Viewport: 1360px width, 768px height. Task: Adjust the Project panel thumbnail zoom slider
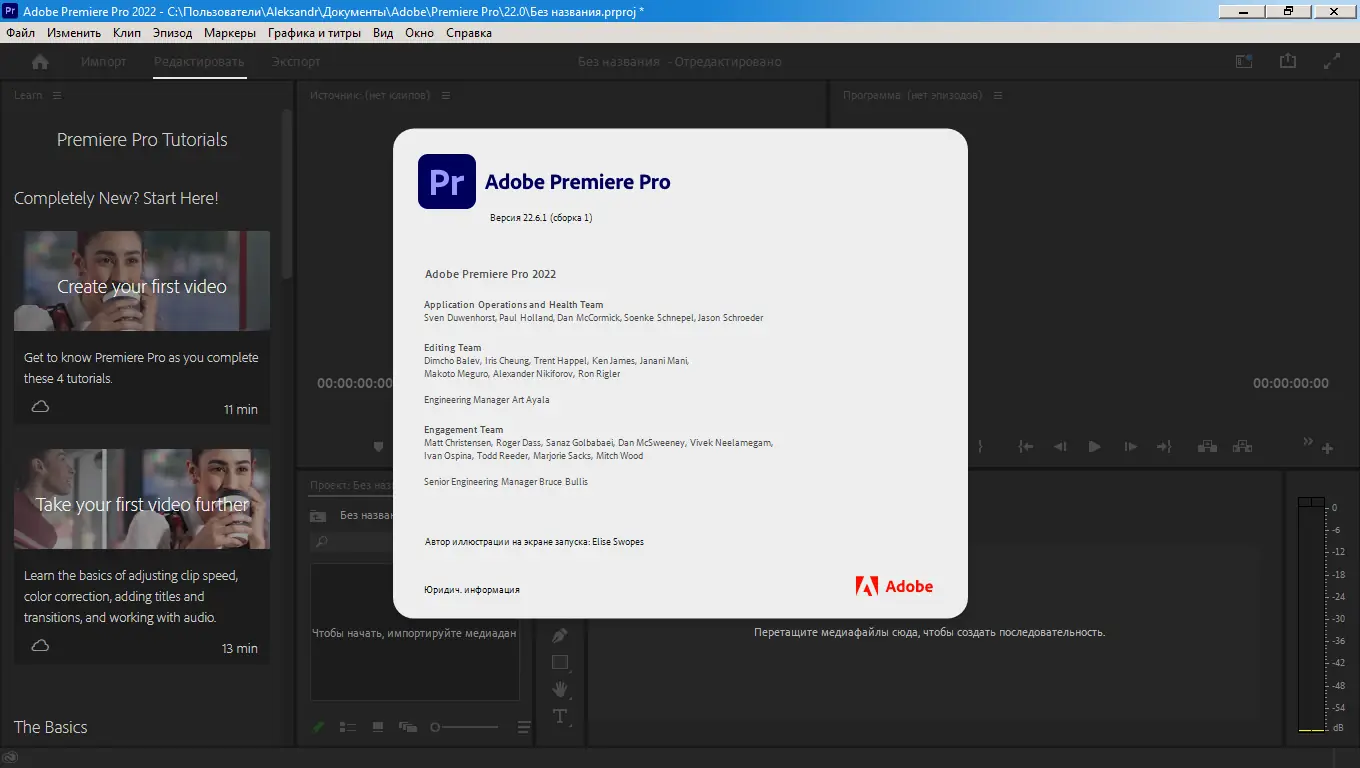(464, 727)
